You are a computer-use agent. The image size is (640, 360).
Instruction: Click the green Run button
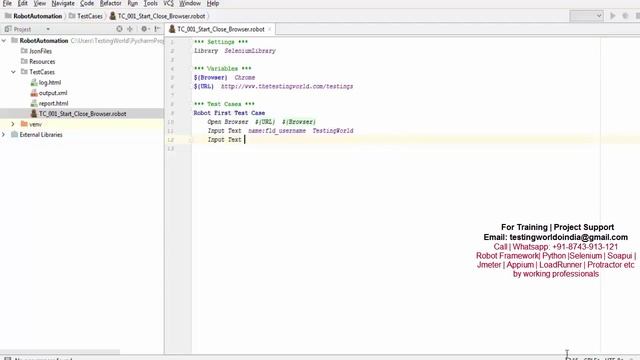coord(613,16)
